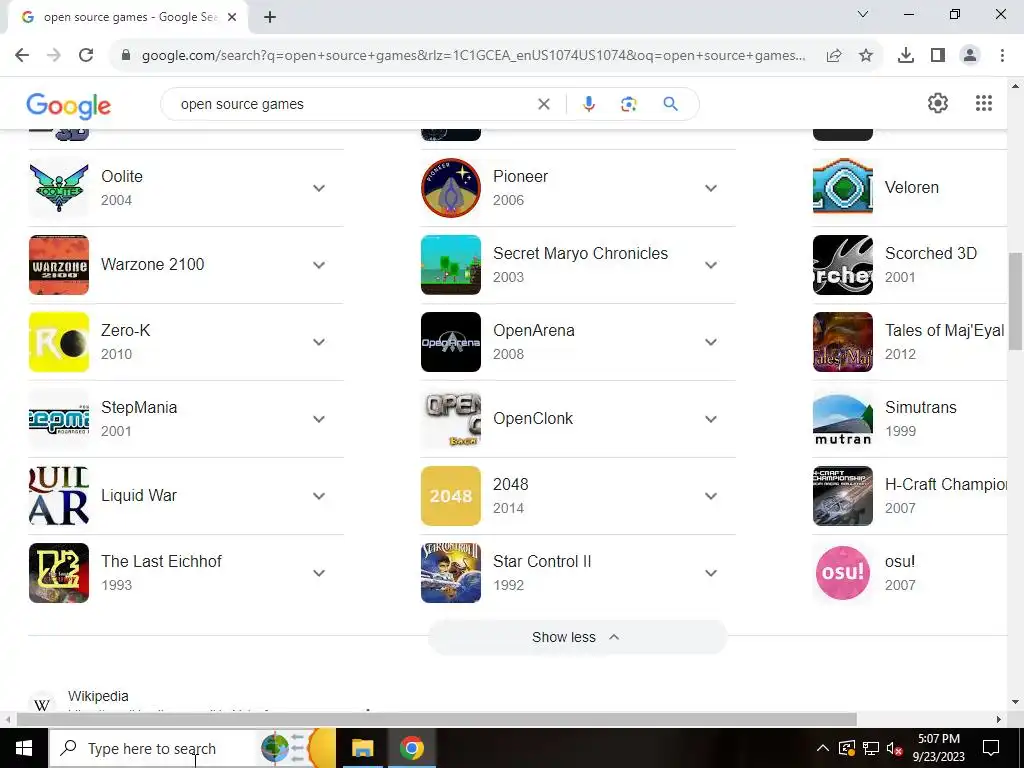The image size is (1024, 768).
Task: Open a new tab with plus
Action: 270,17
